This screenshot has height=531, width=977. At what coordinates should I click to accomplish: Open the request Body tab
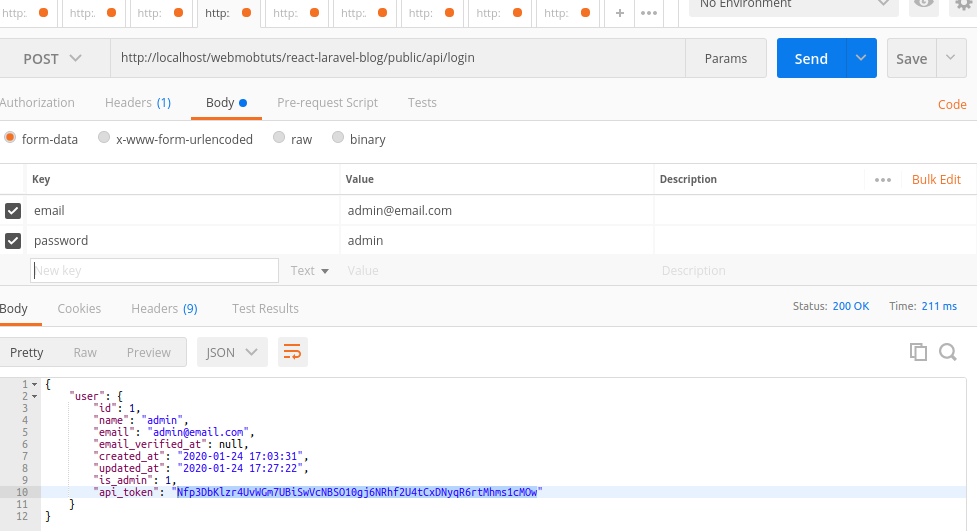point(226,103)
